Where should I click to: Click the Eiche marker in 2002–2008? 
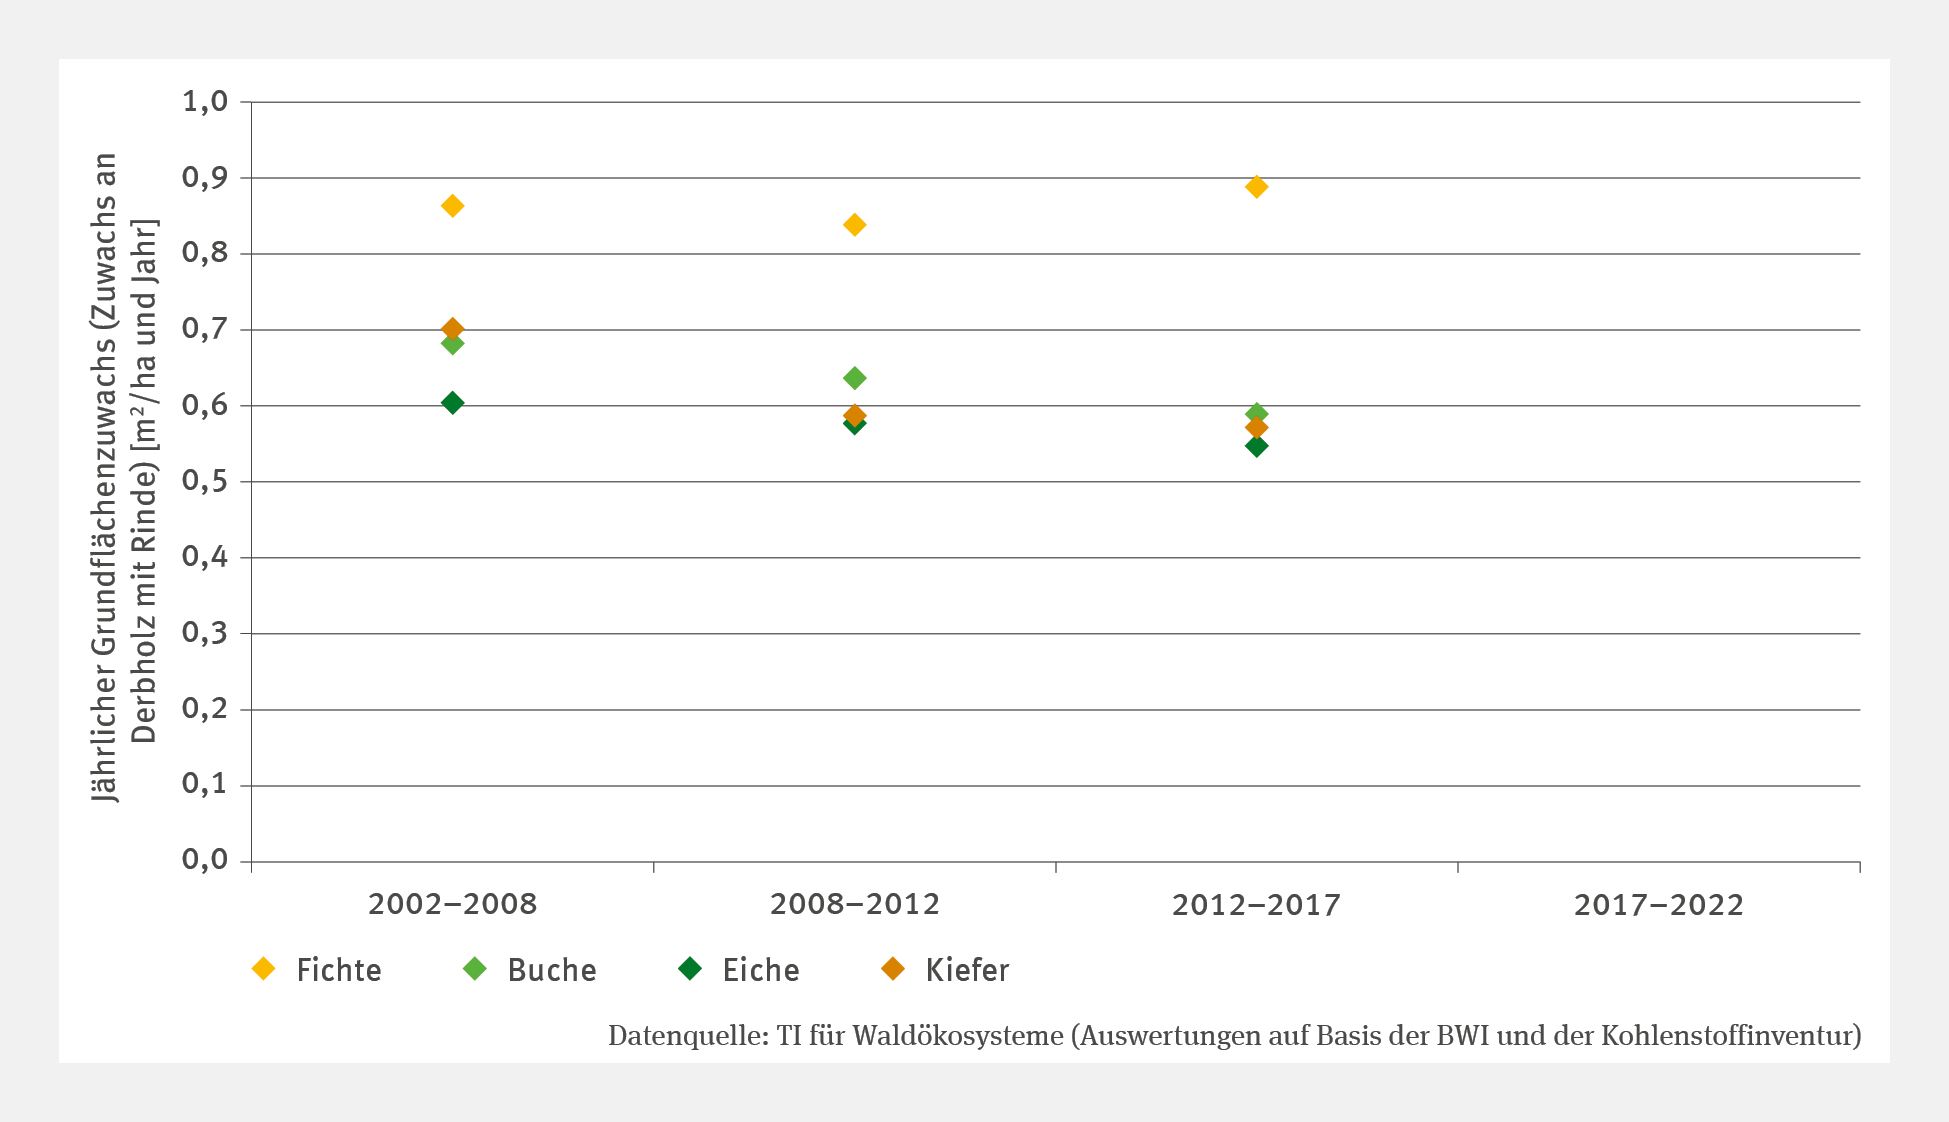452,403
